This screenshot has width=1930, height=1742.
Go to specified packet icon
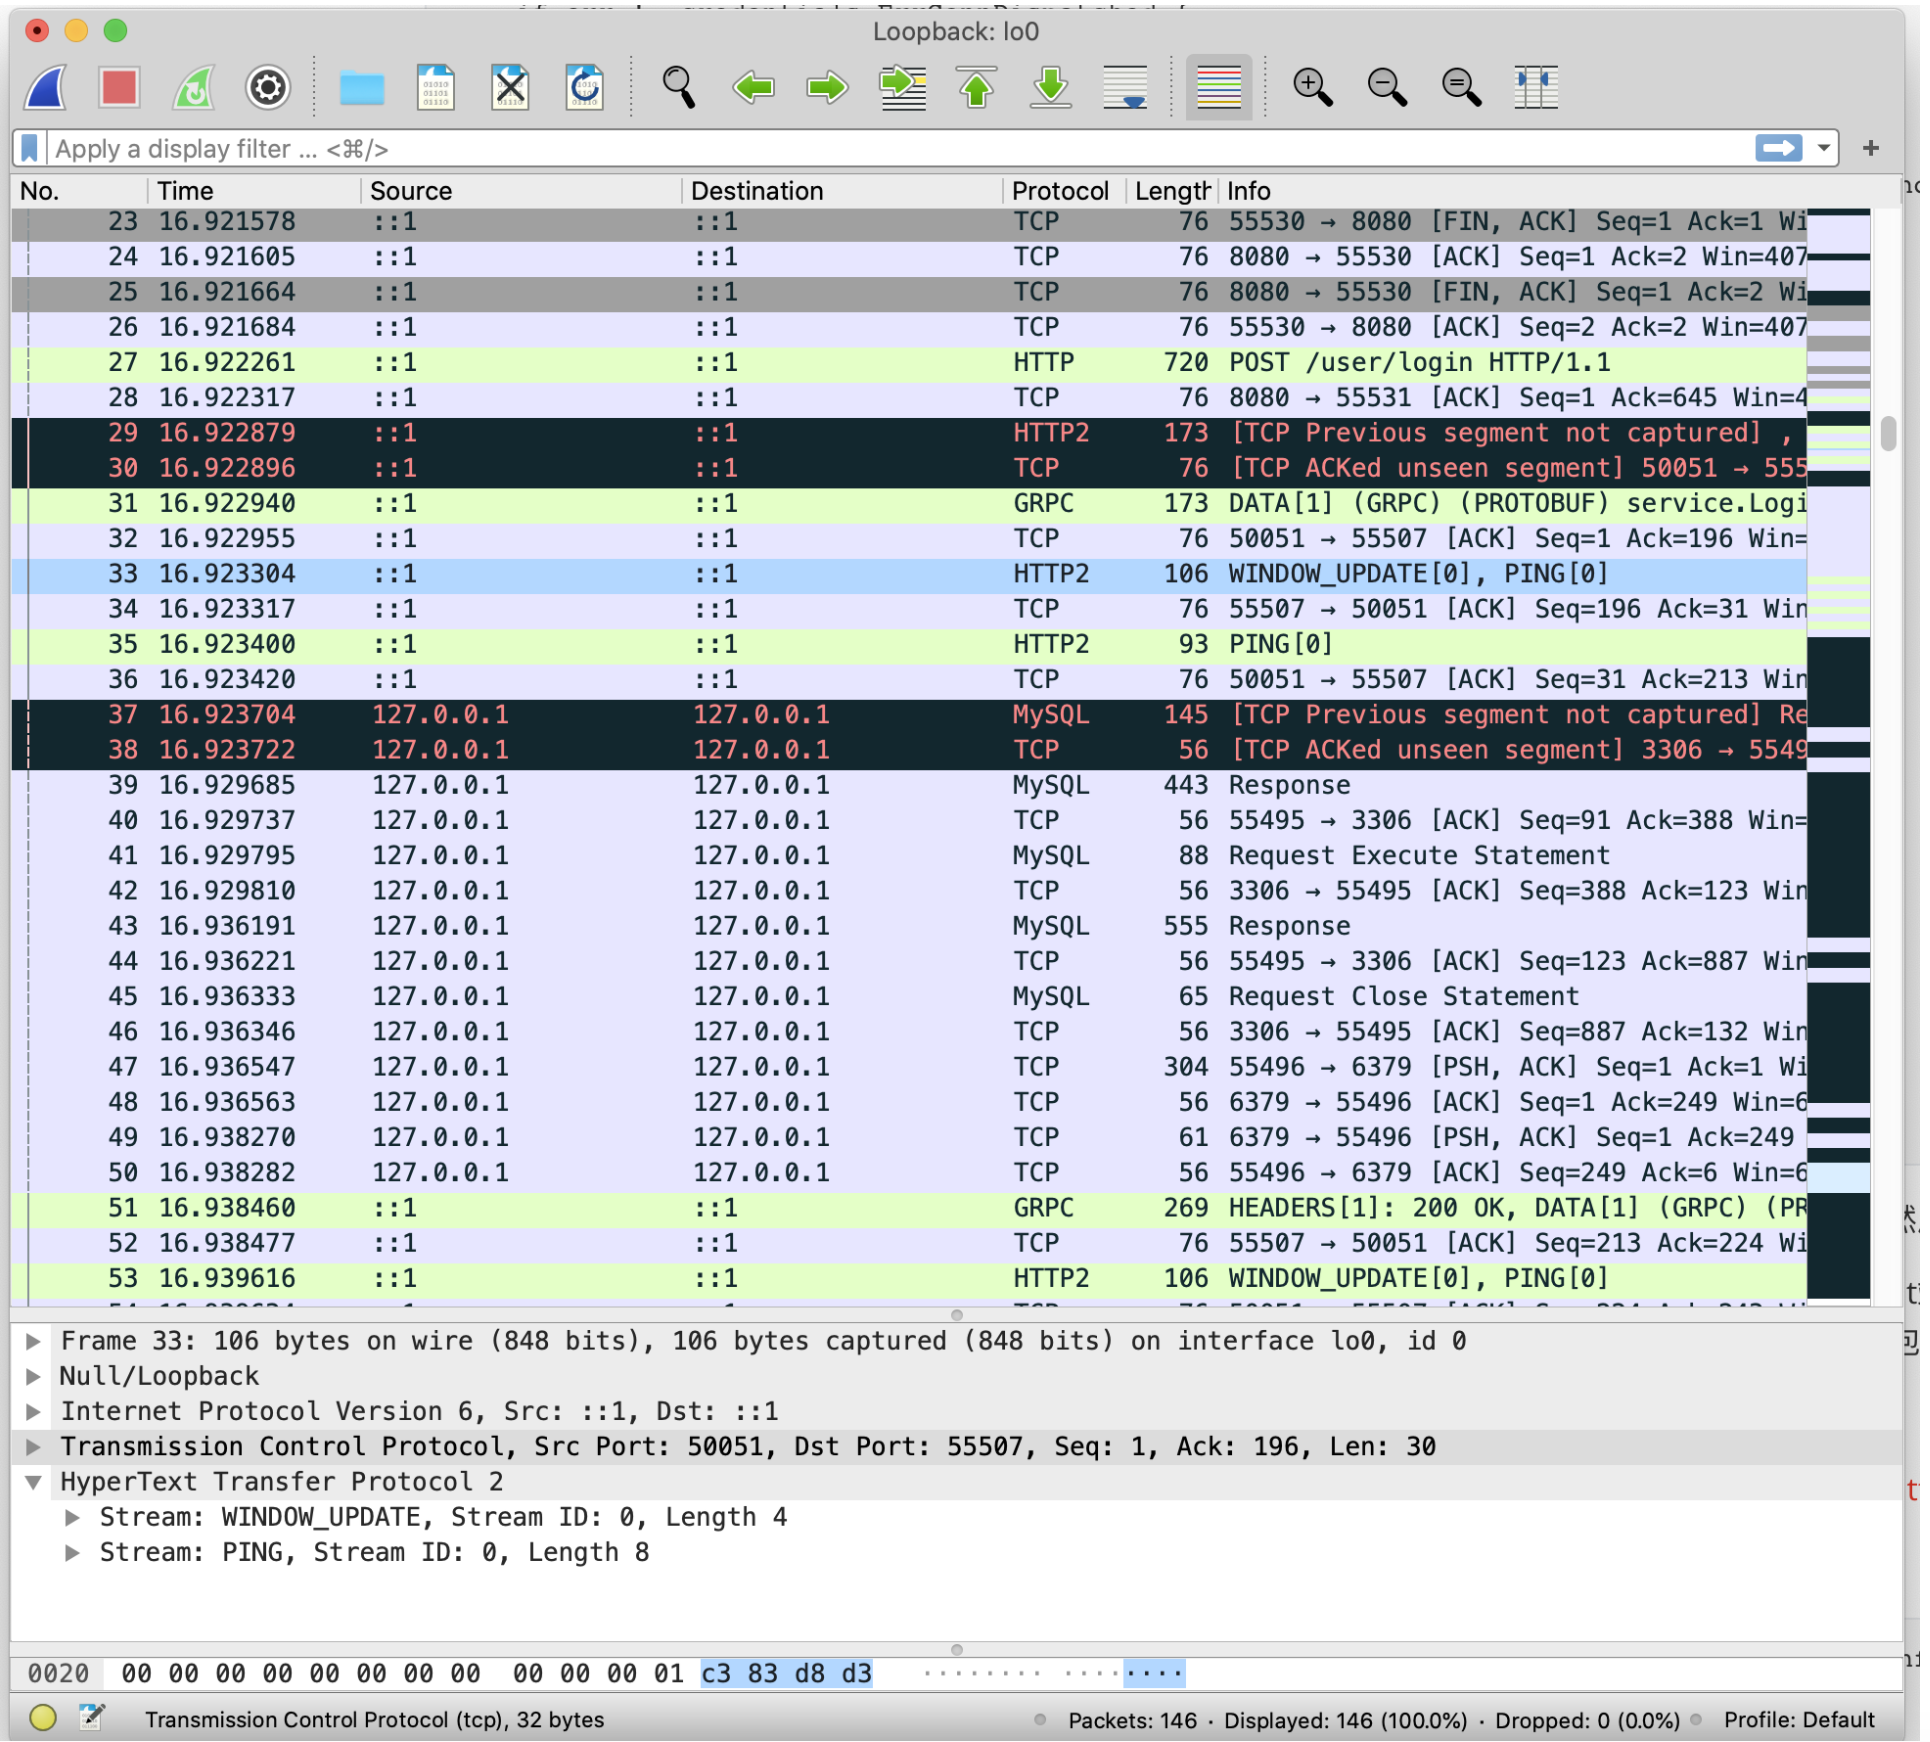pyautogui.click(x=904, y=88)
